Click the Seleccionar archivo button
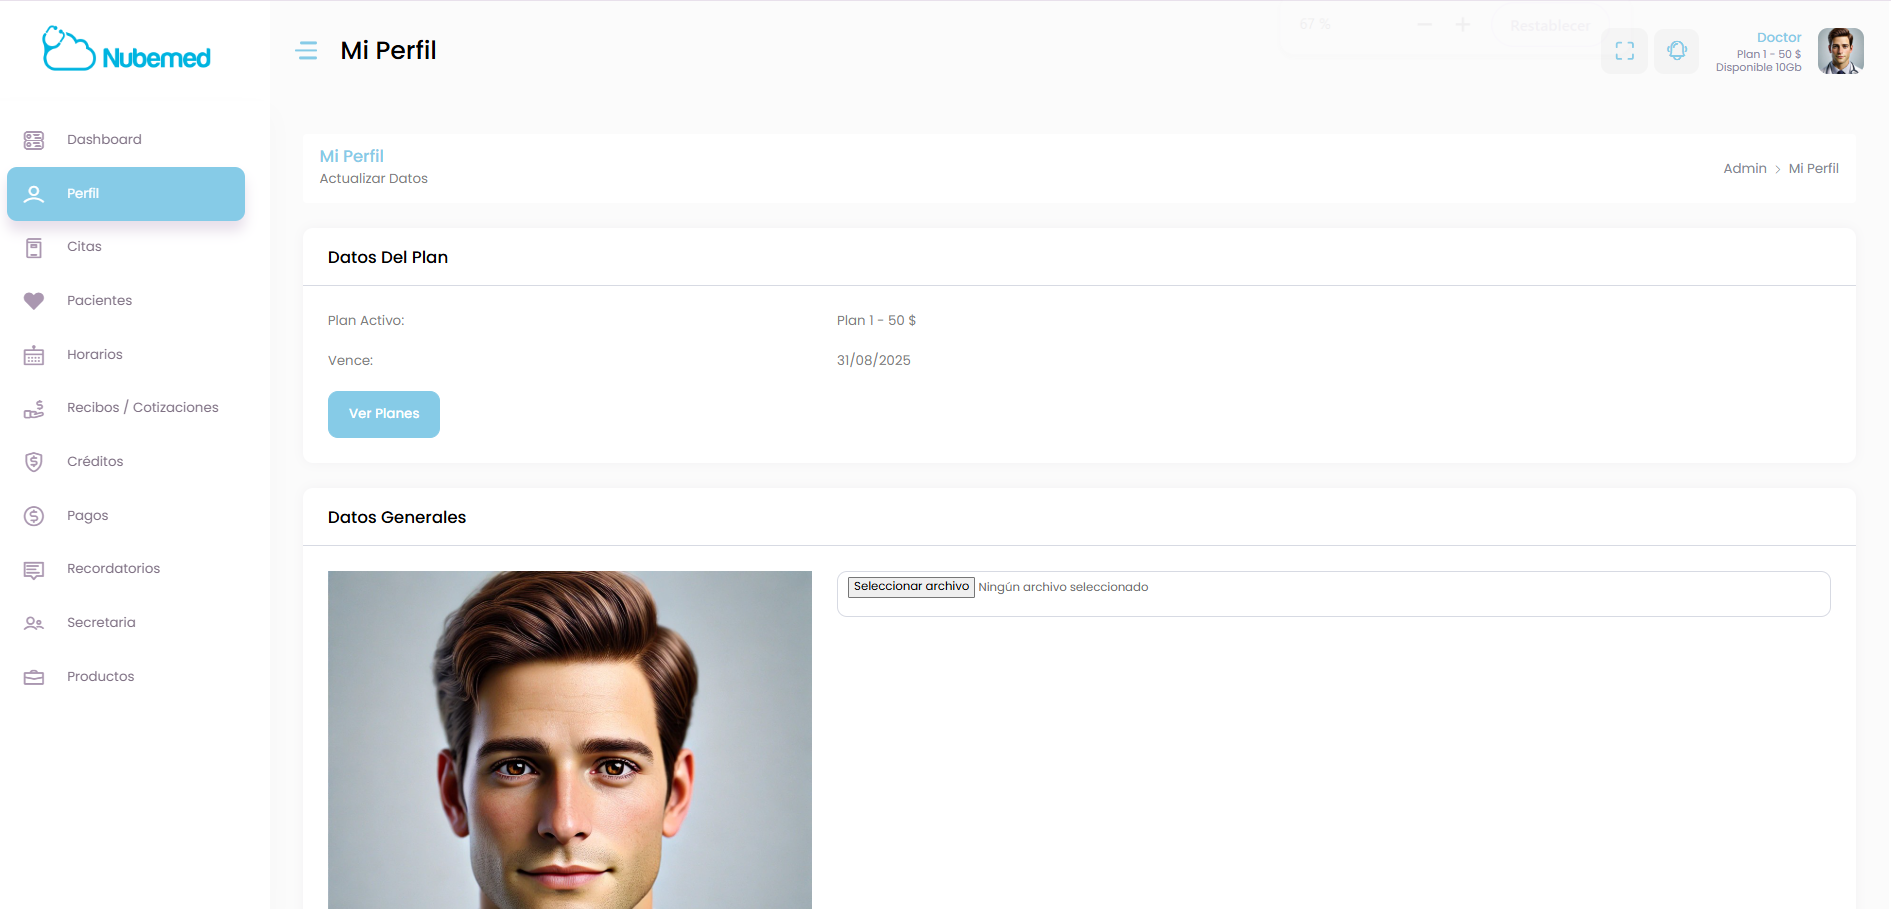 click(x=911, y=587)
